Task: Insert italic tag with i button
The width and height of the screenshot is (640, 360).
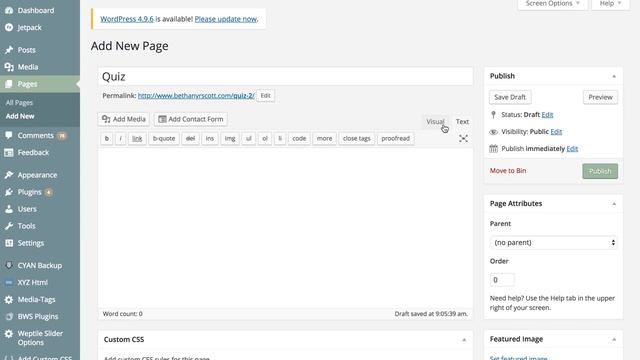Action: pos(120,138)
